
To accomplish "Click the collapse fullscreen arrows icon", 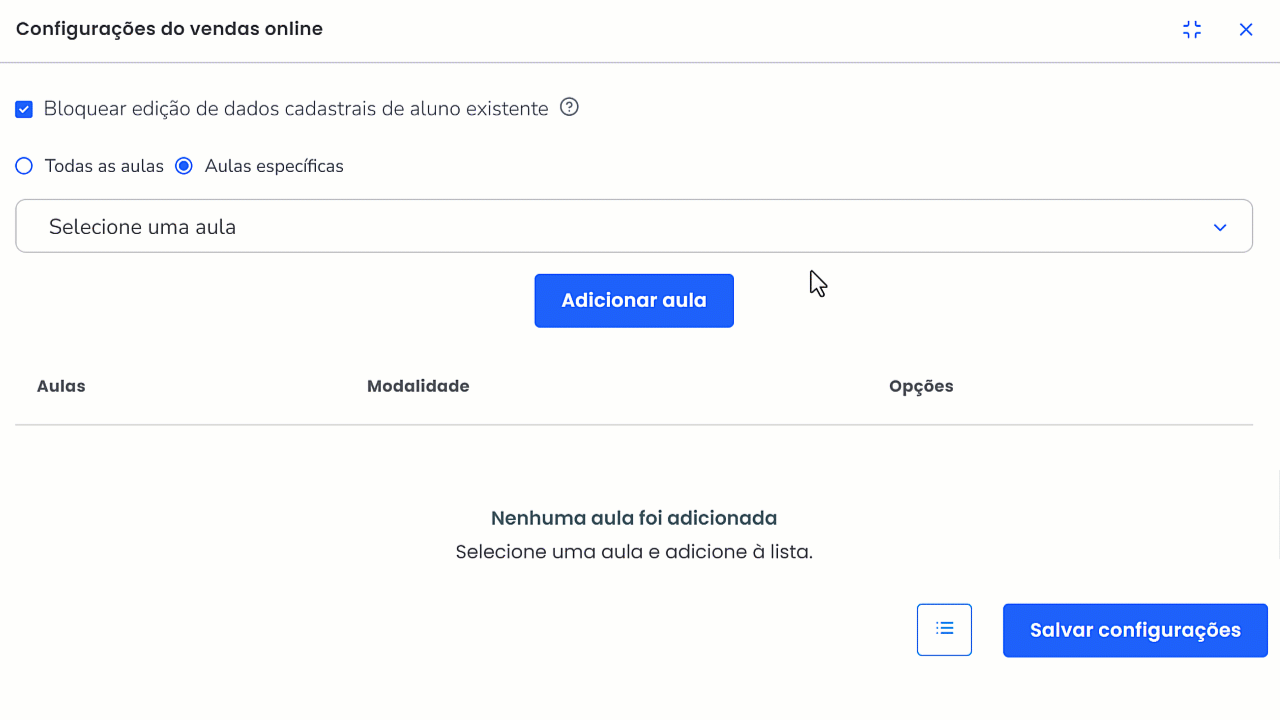I will 1191,30.
